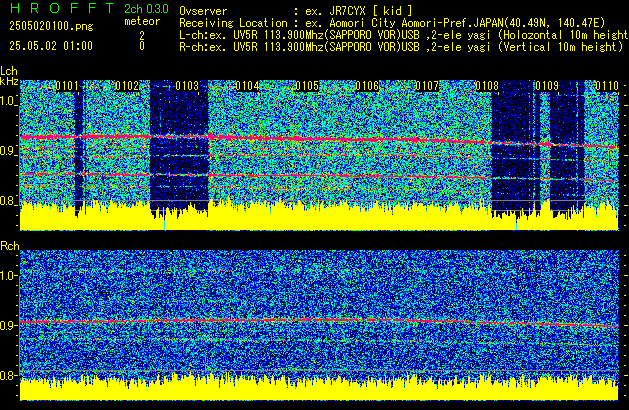Click the Receiving Location Aomori City line
The width and height of the screenshot is (629, 410).
pos(392,23)
